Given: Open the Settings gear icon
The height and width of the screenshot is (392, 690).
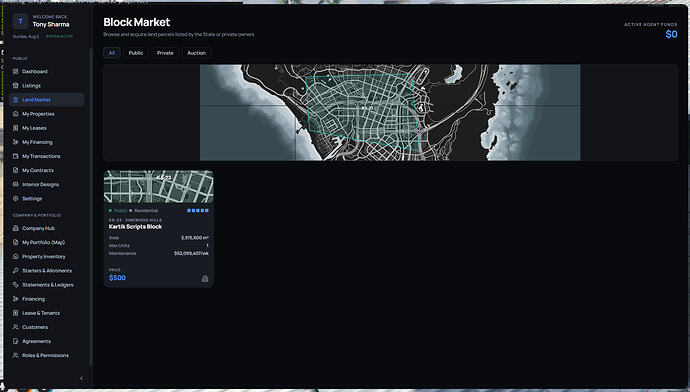Looking at the screenshot, I should [x=16, y=198].
